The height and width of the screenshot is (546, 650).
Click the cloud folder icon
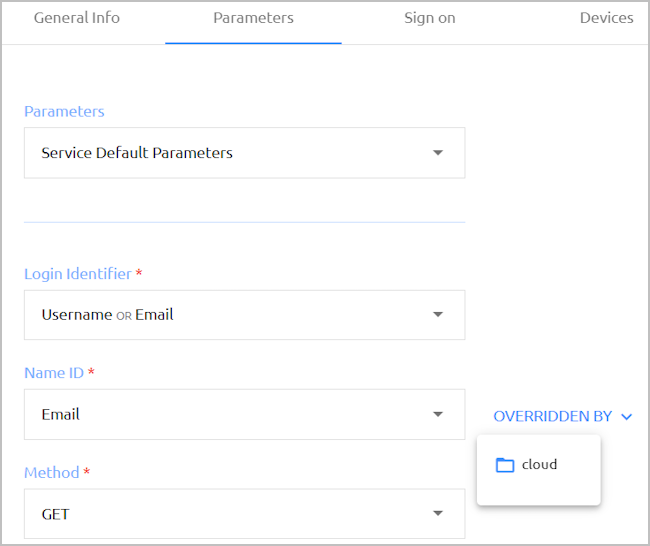coord(505,465)
